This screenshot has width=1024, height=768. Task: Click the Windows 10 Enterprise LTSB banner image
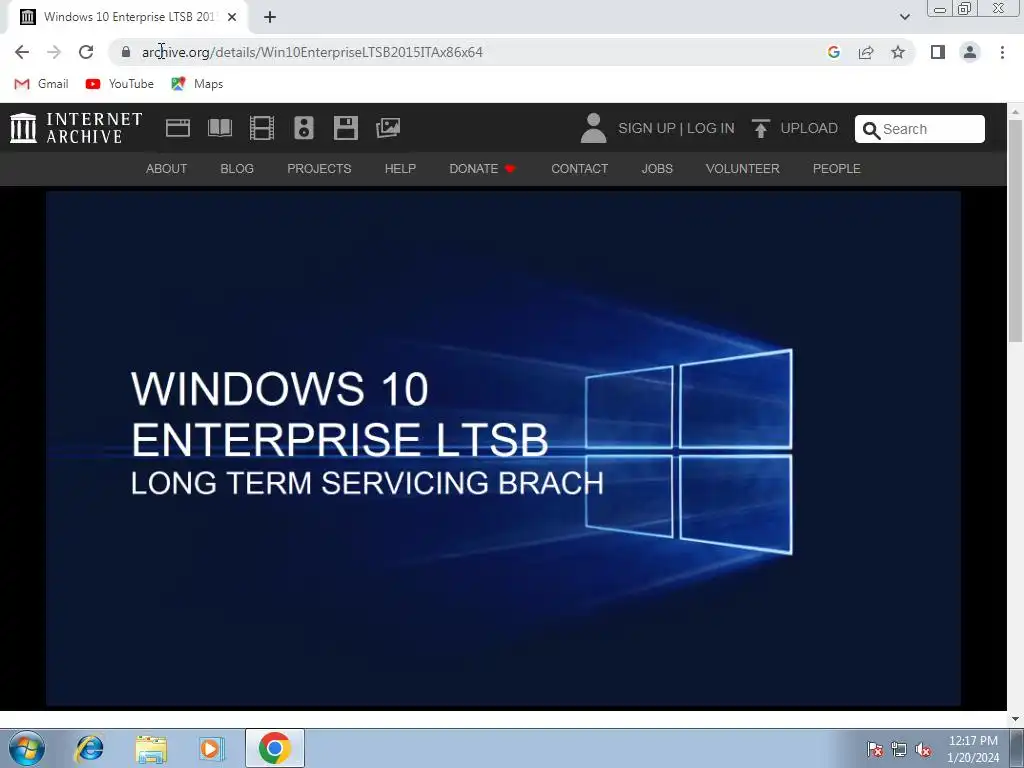pos(503,448)
